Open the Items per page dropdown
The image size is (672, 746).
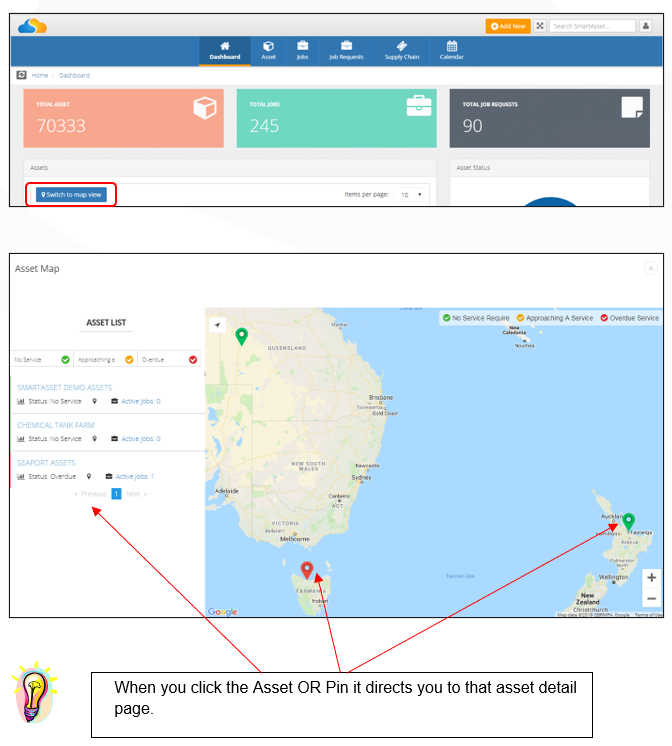pyautogui.click(x=409, y=195)
